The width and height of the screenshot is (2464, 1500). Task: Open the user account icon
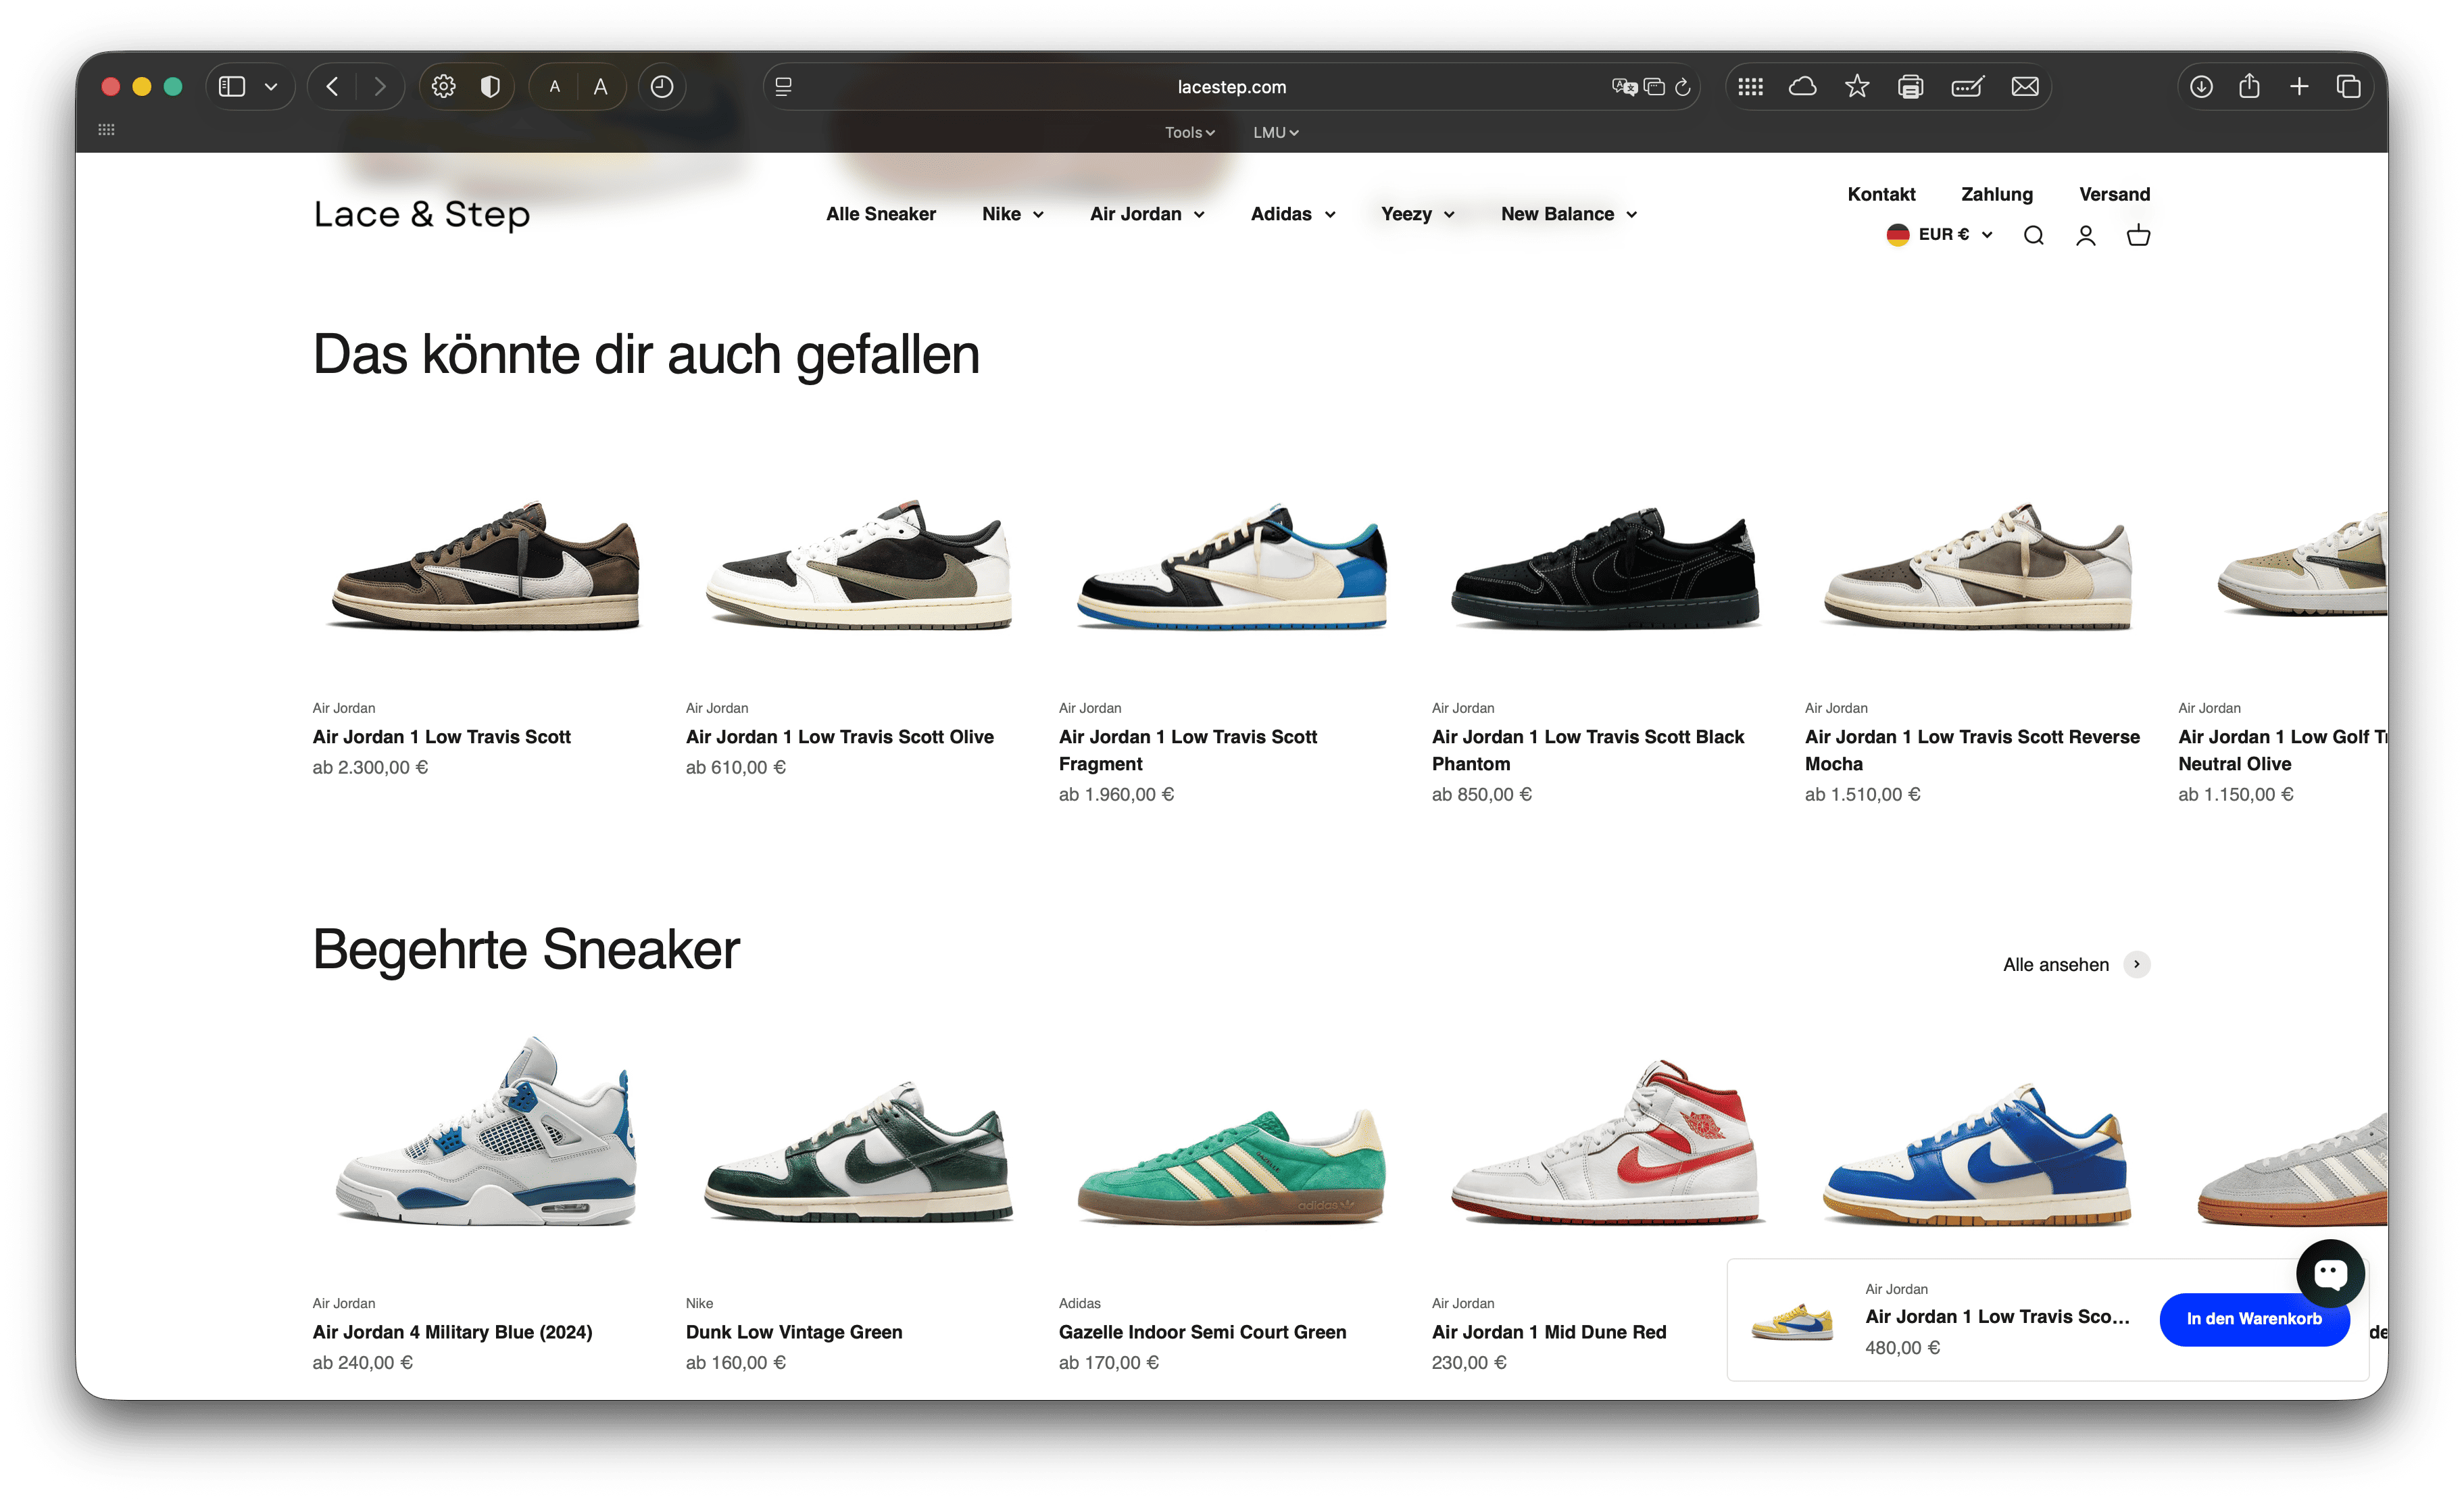tap(2085, 235)
